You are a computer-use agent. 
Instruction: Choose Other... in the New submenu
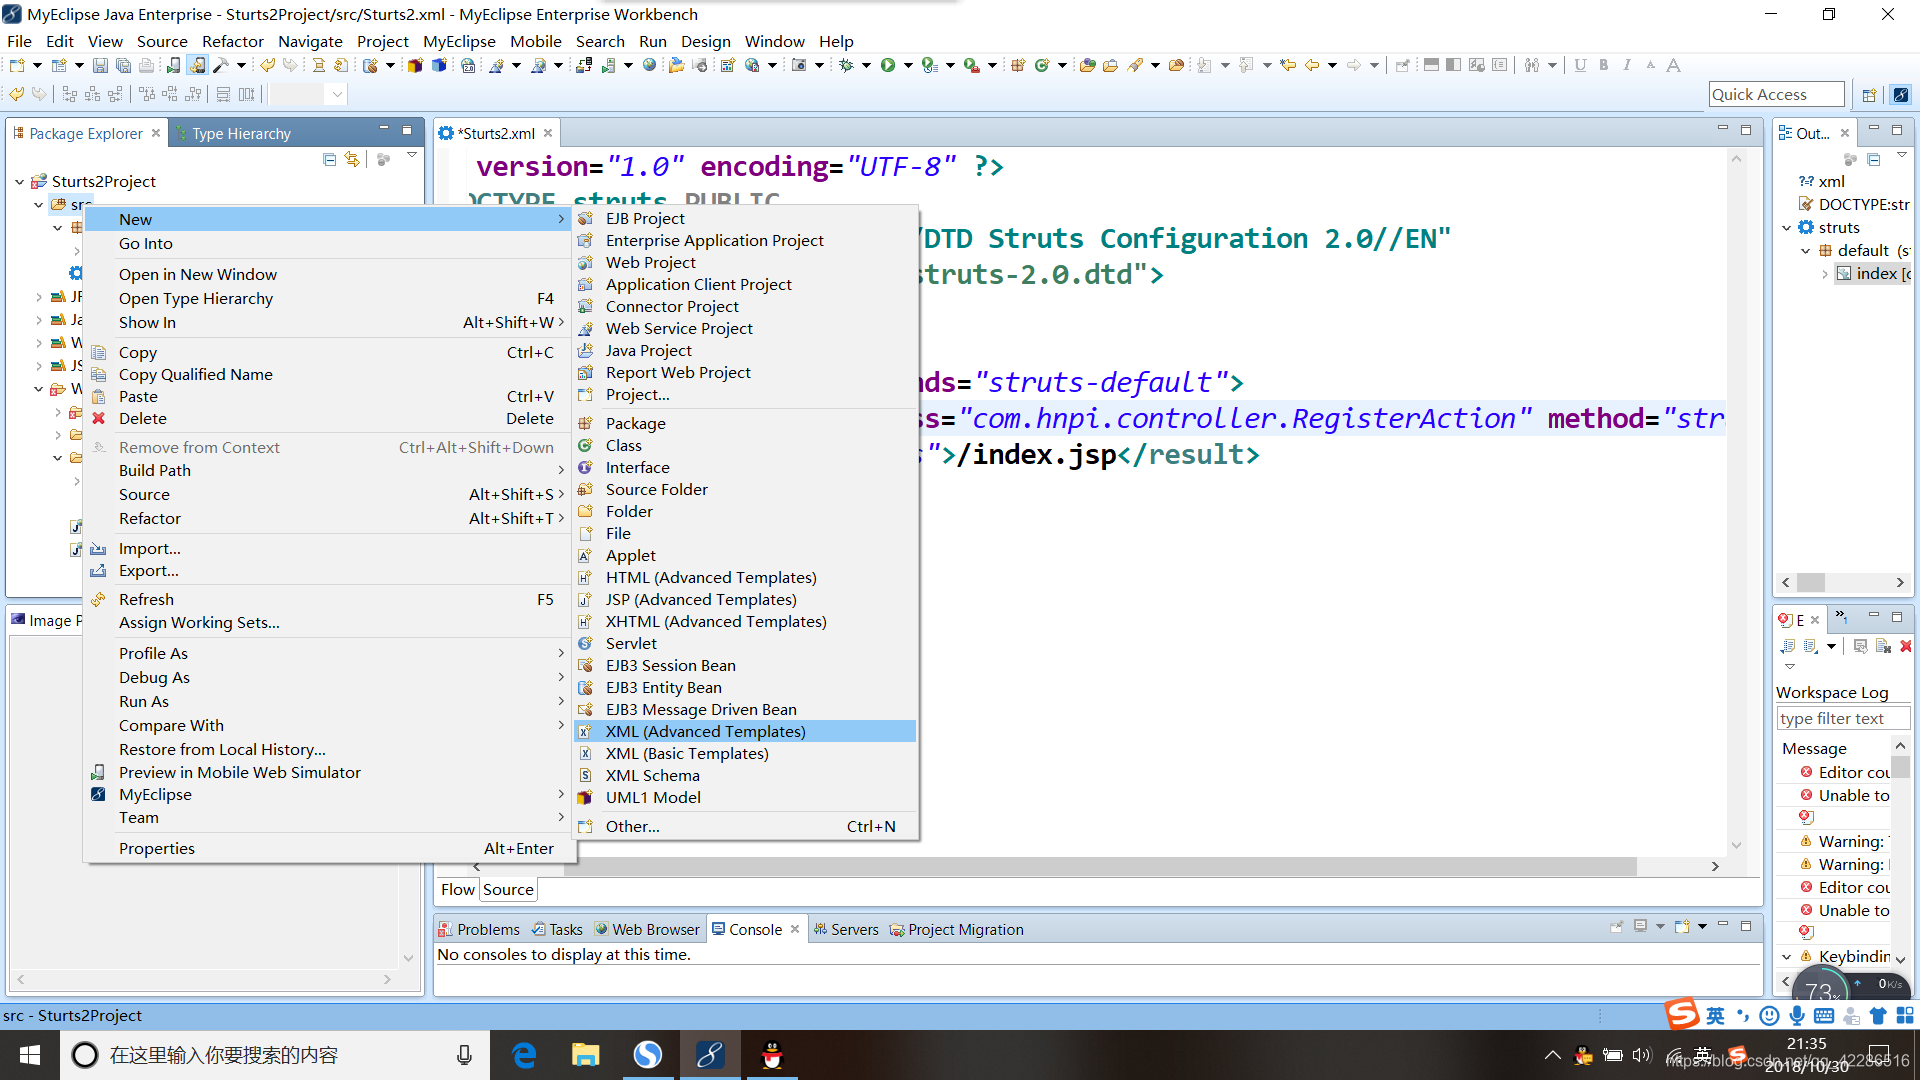746,827
